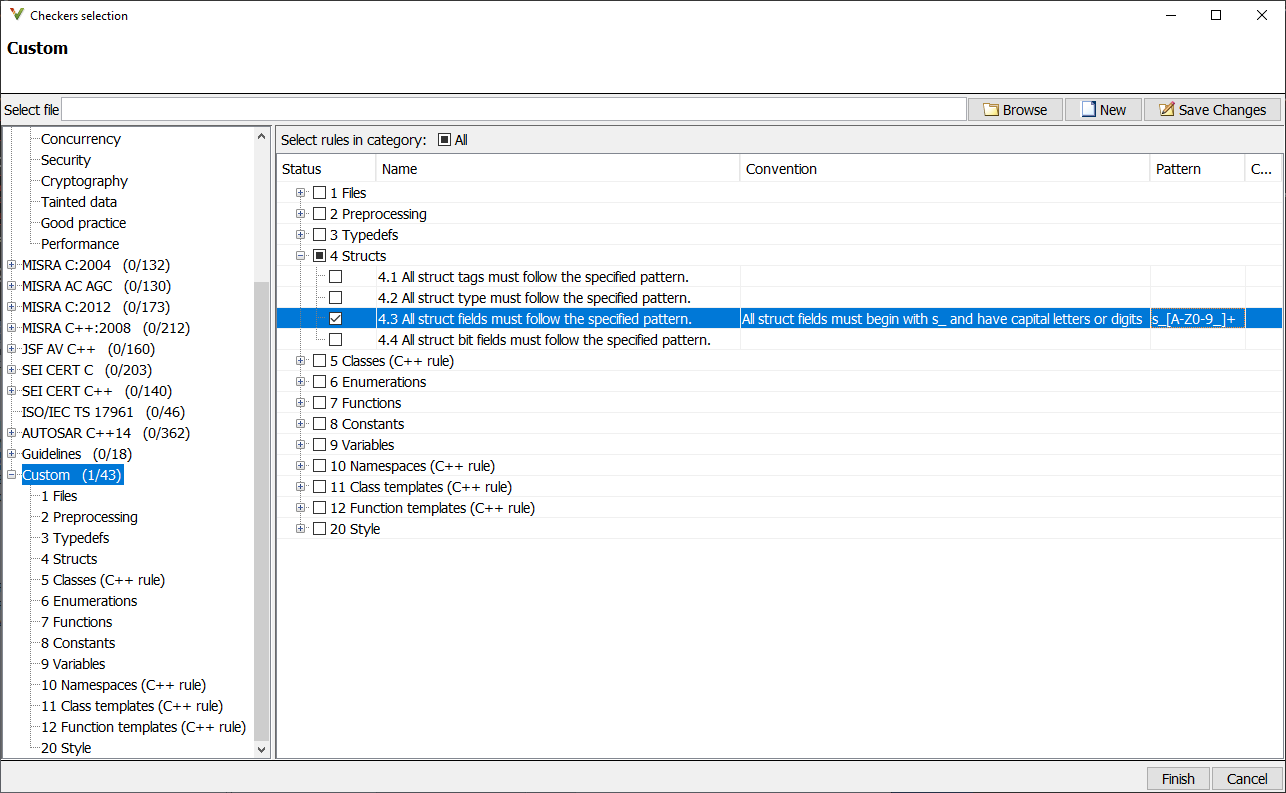Click the sidebar scrollbar down arrow

pos(261,749)
